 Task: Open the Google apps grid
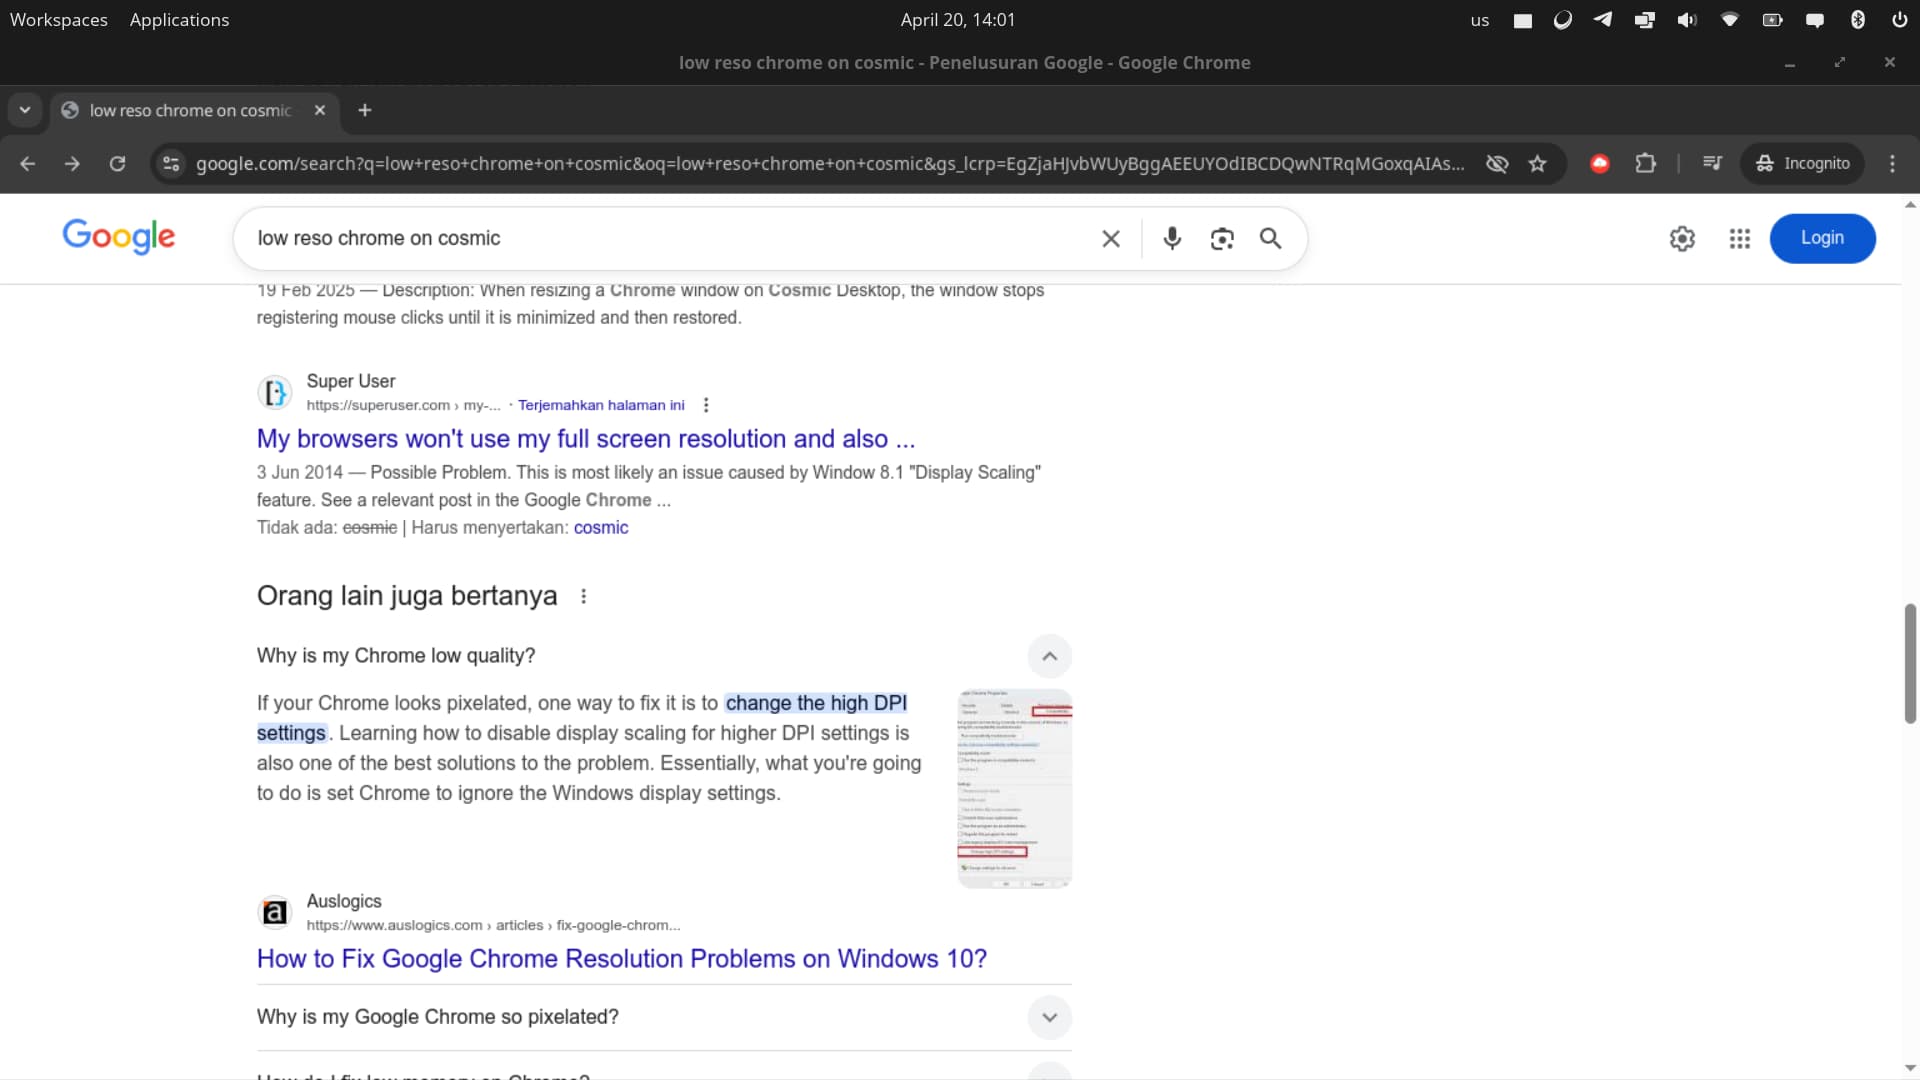tap(1740, 239)
